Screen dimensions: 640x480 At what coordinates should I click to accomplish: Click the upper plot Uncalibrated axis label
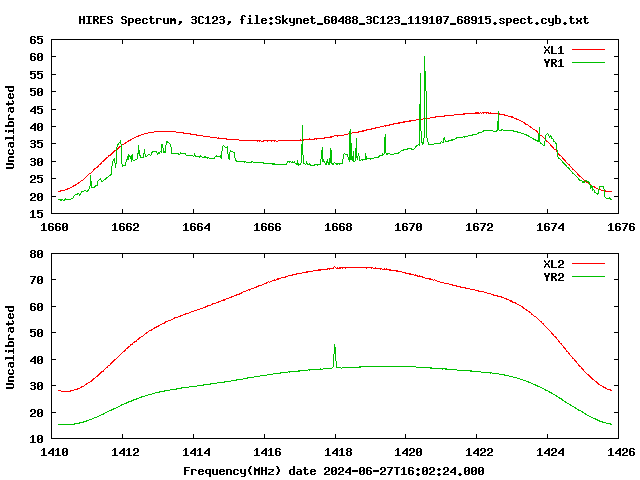pos(10,127)
